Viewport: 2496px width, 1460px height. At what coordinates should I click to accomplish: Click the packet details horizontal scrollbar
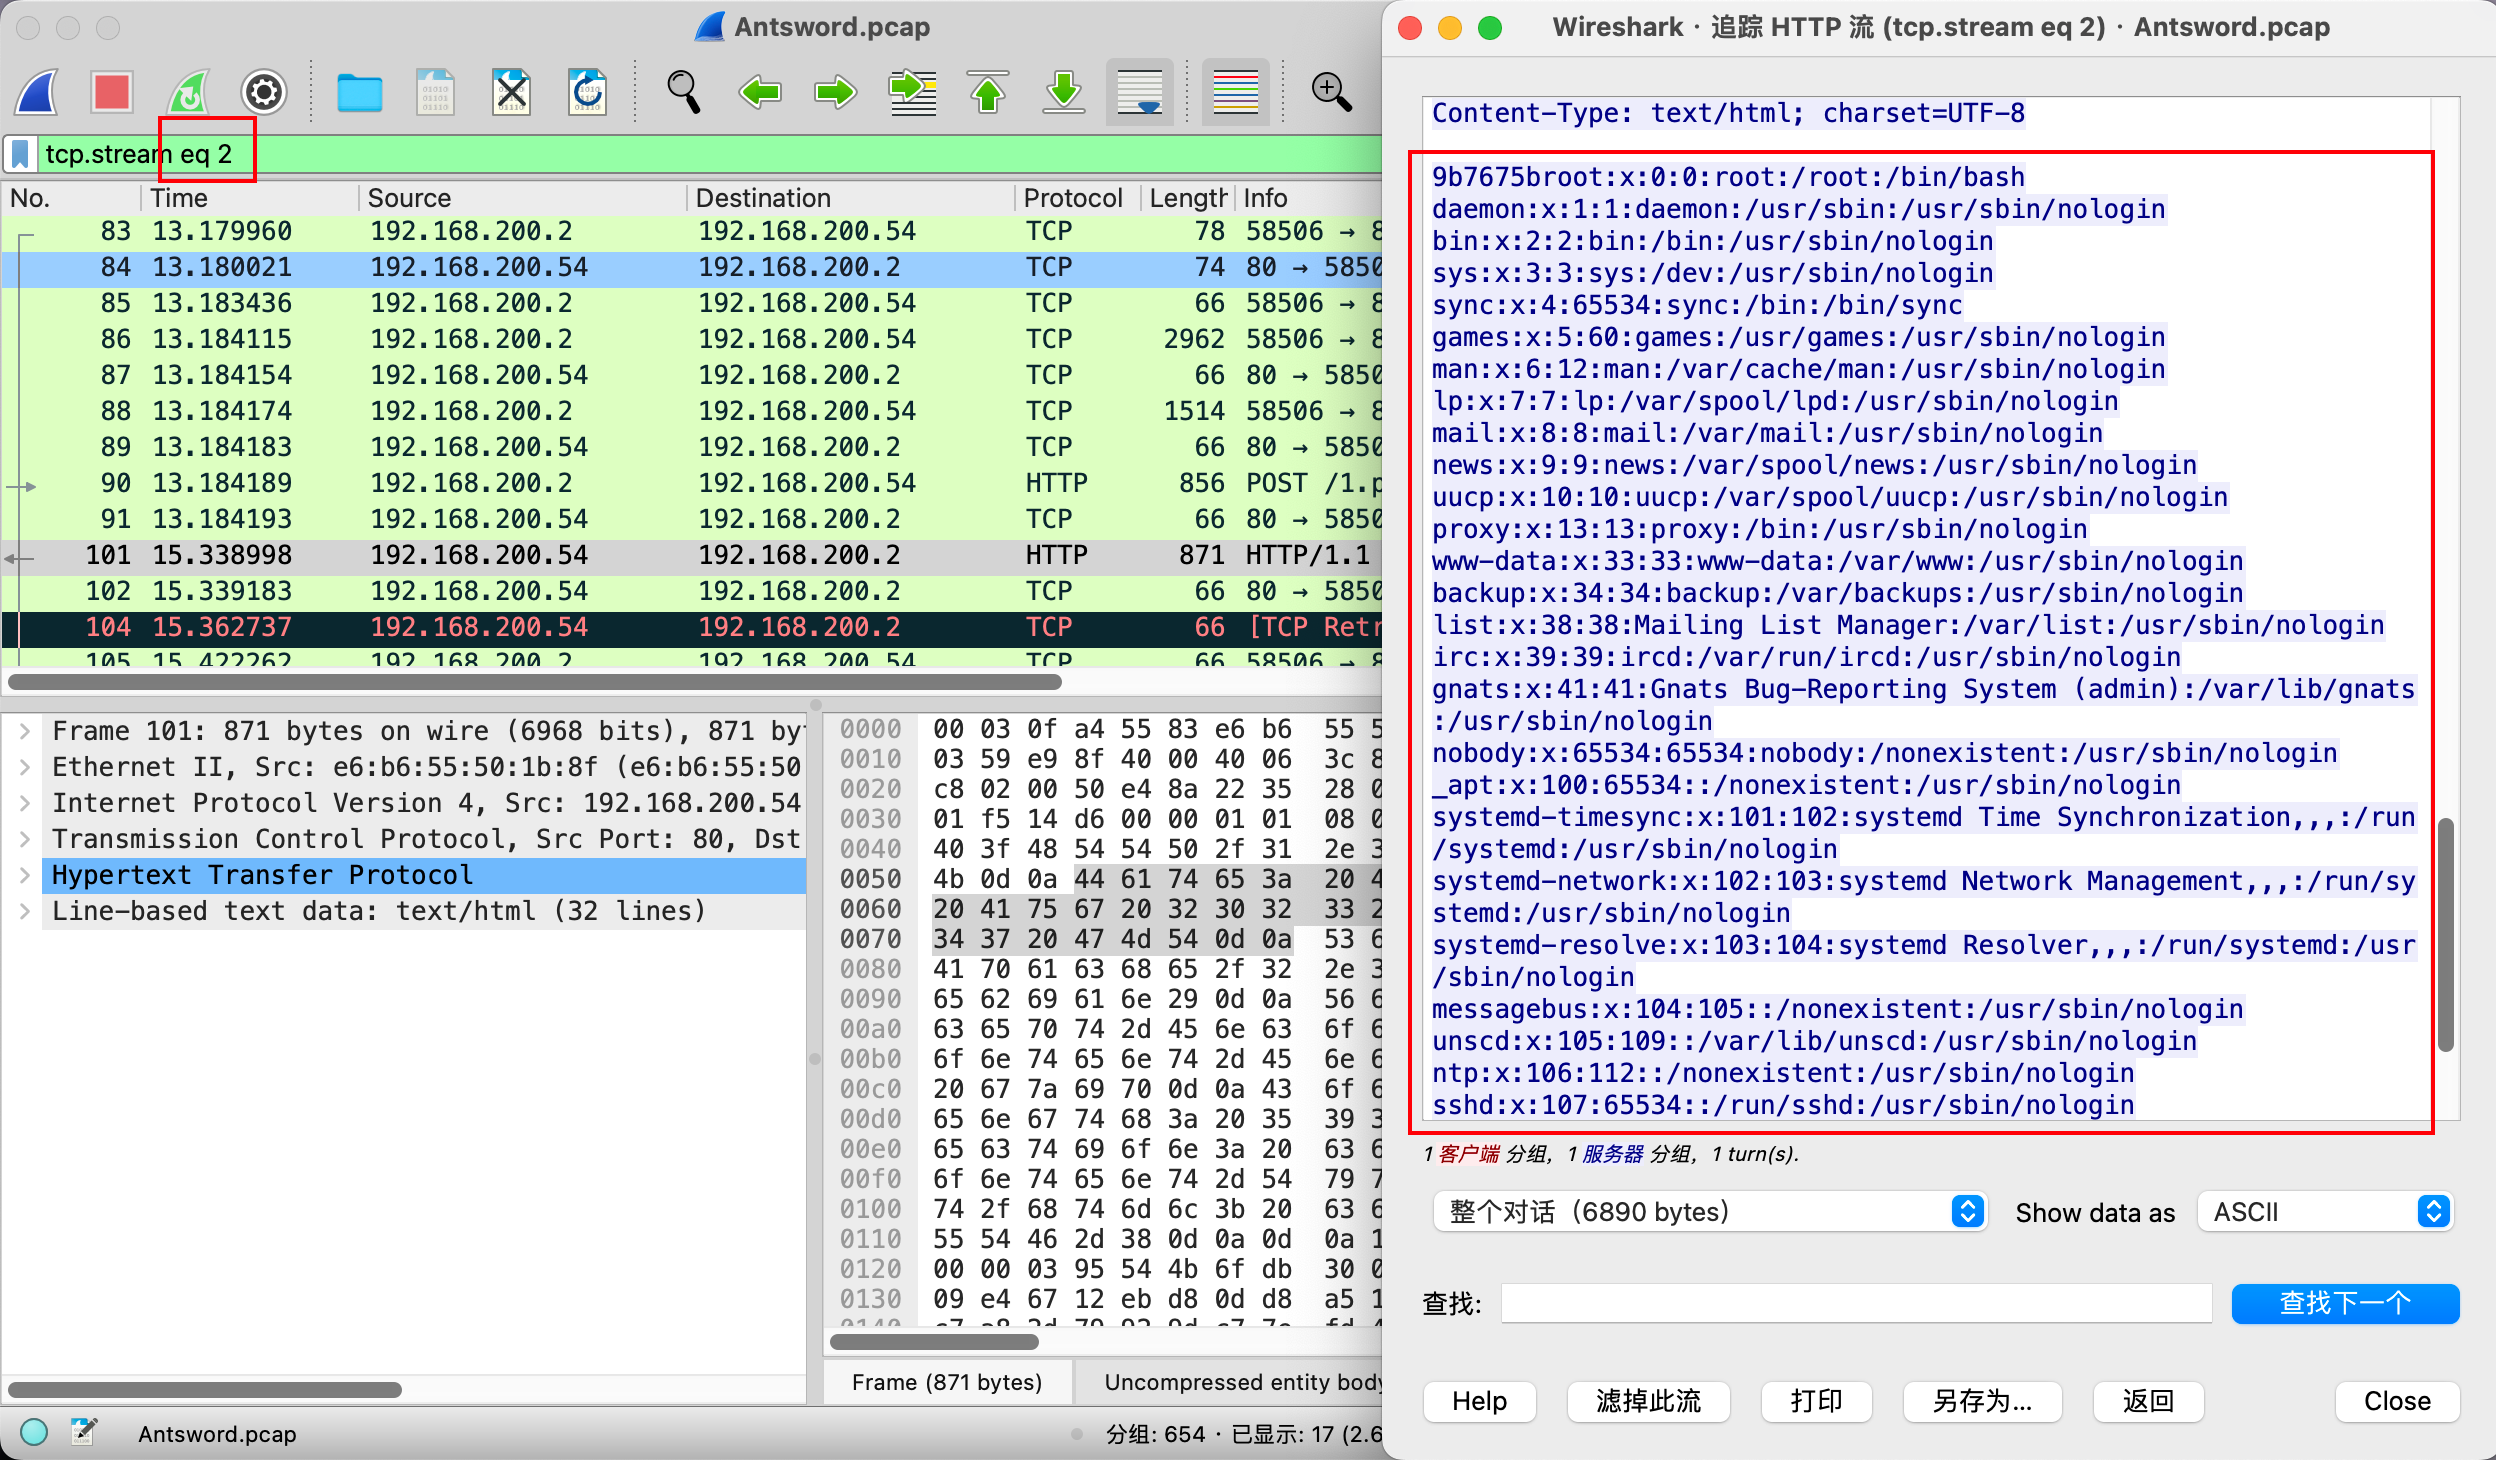pyautogui.click(x=205, y=1390)
